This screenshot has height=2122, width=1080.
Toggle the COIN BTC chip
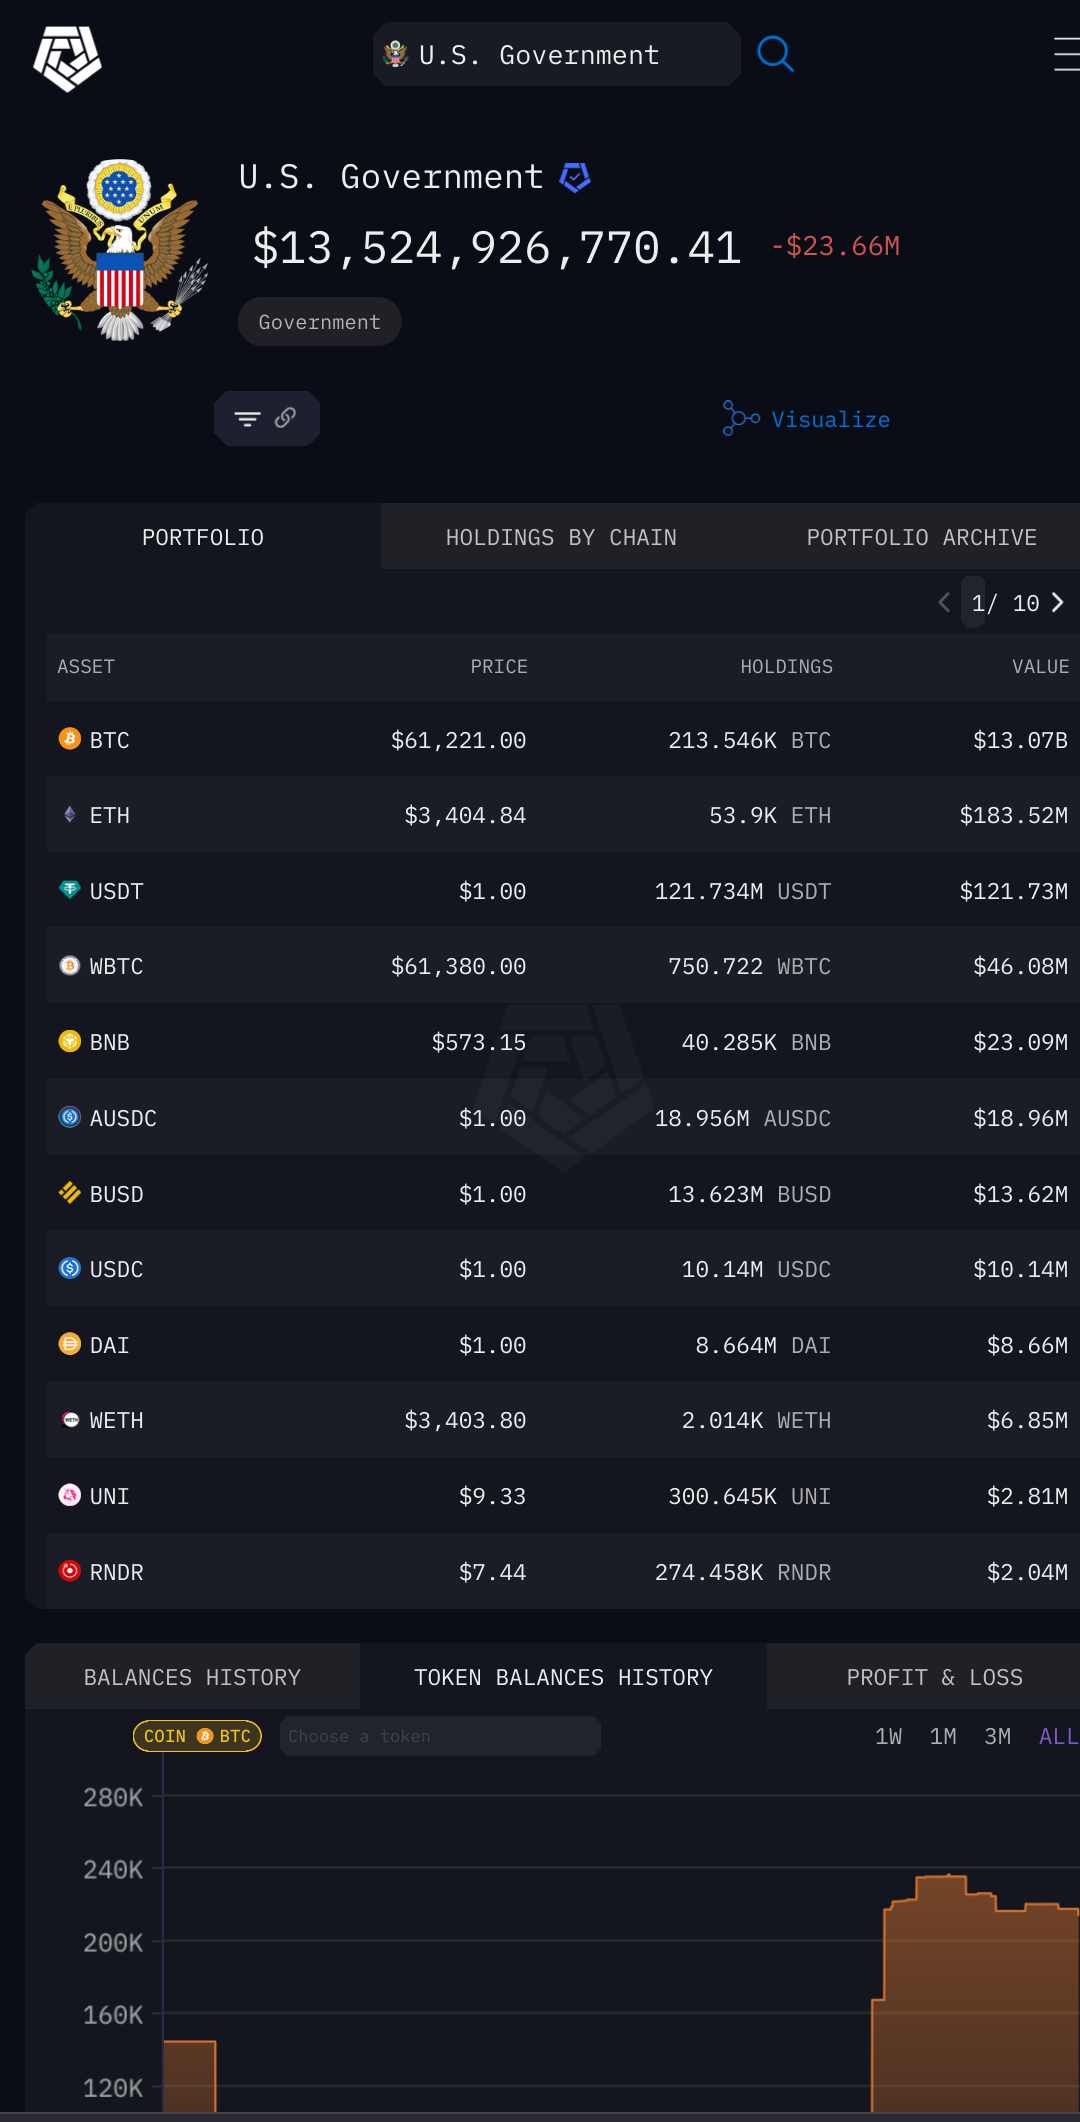click(197, 1736)
